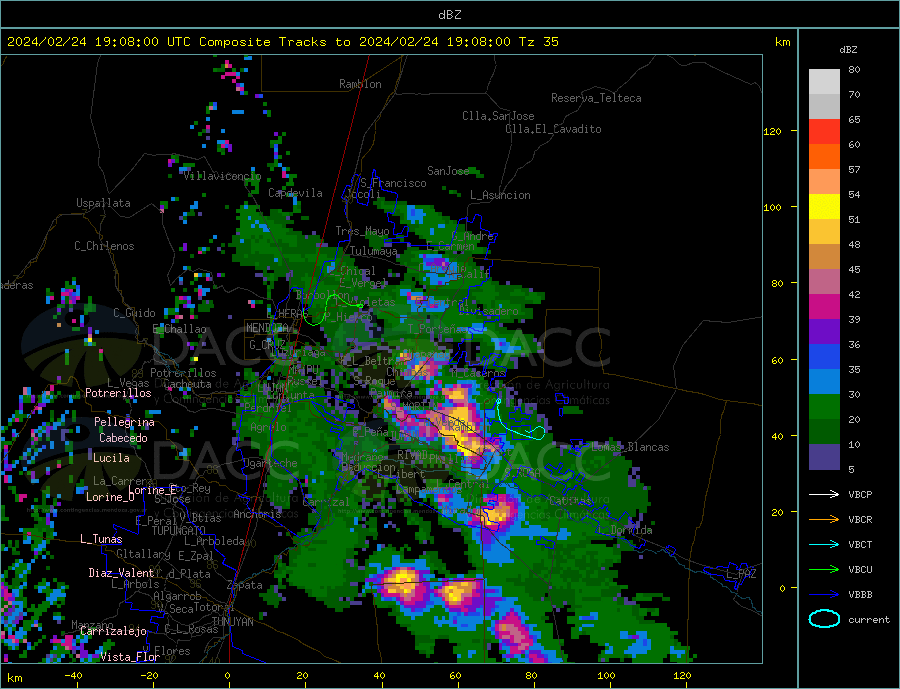Click the 'Zapata' place label

point(245,585)
